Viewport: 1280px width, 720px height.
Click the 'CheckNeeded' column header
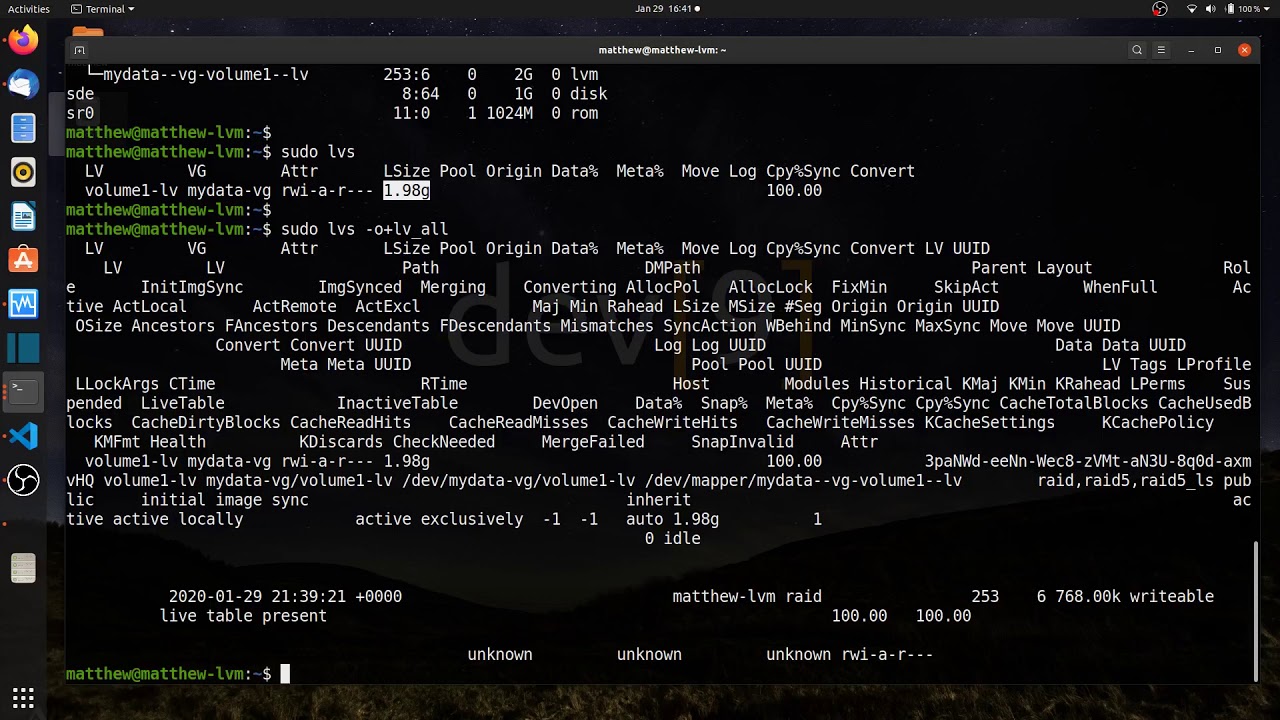[x=444, y=442]
